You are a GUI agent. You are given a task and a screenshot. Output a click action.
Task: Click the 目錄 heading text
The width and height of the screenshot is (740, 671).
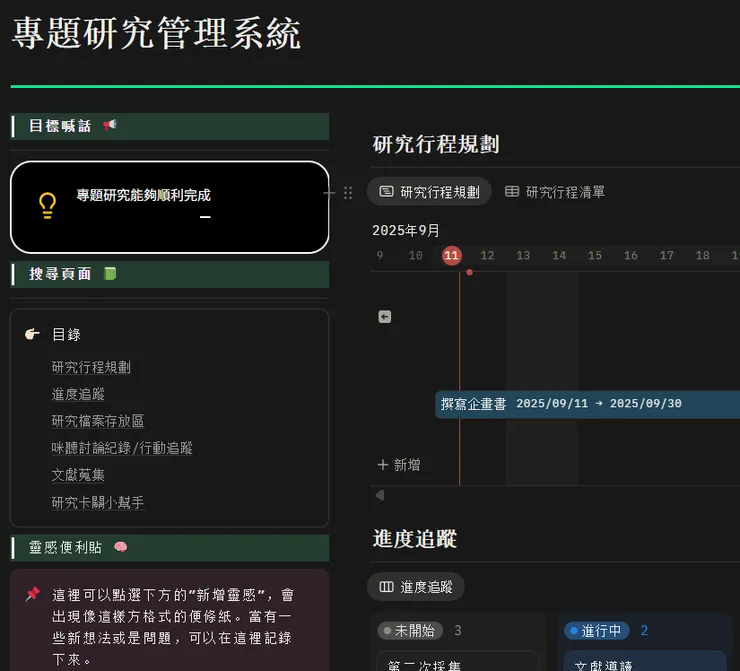pyautogui.click(x=66, y=335)
